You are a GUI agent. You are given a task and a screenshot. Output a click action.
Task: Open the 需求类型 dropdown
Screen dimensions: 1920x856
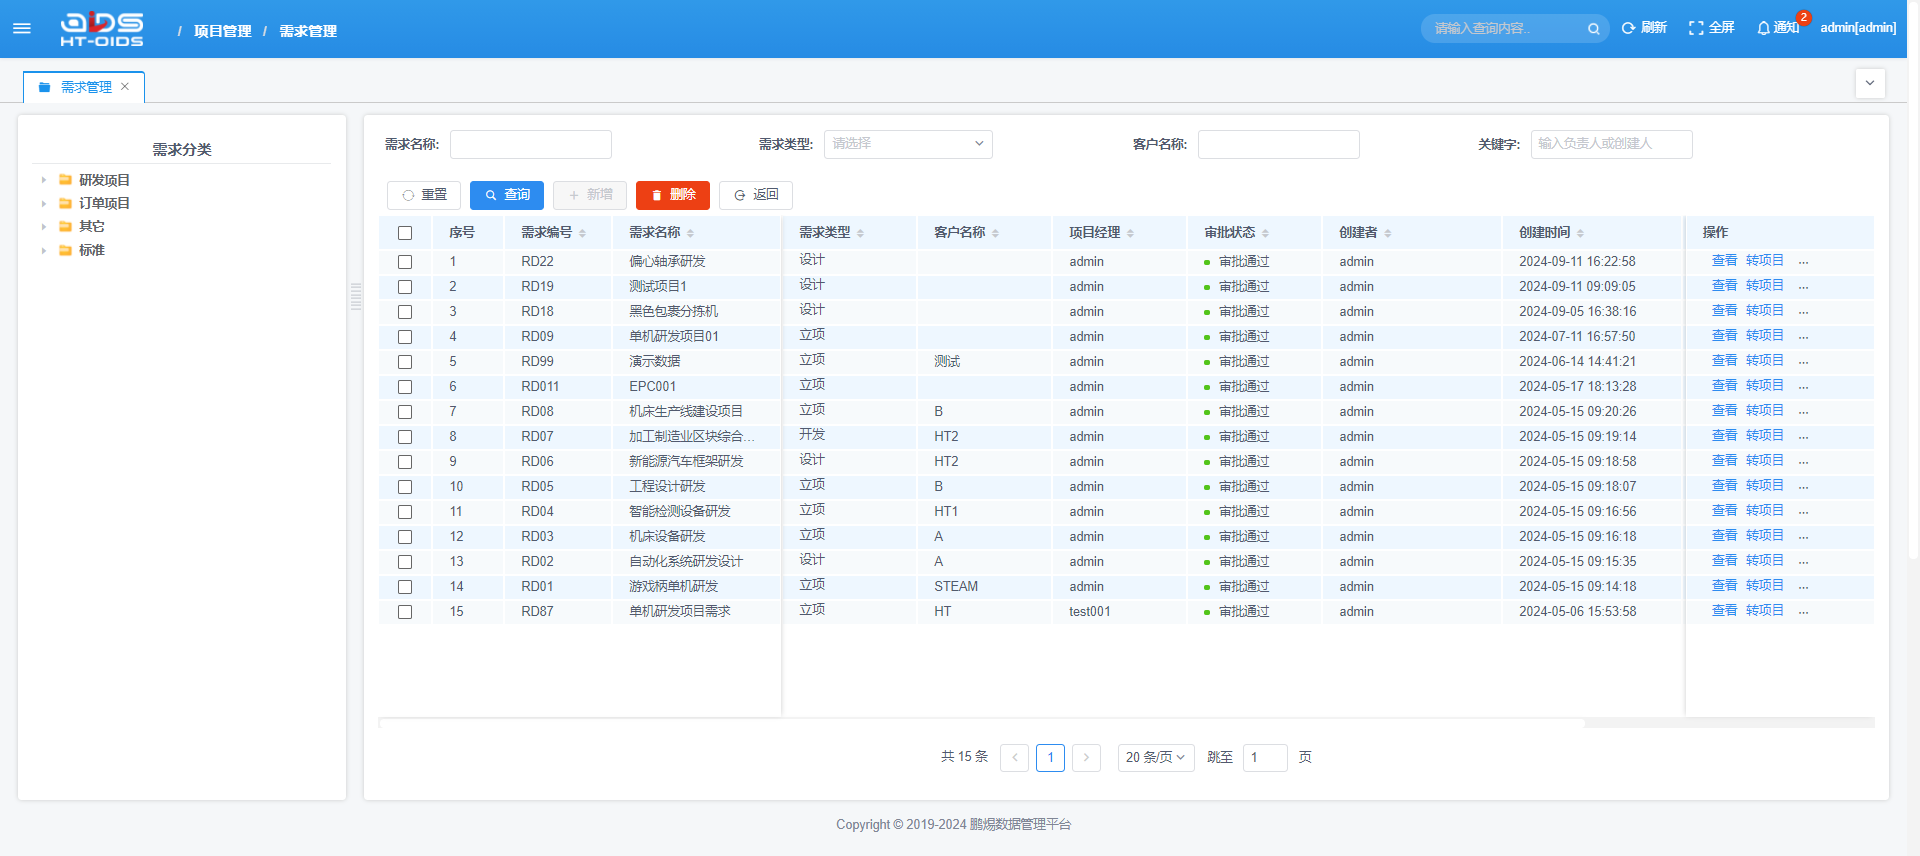point(907,144)
